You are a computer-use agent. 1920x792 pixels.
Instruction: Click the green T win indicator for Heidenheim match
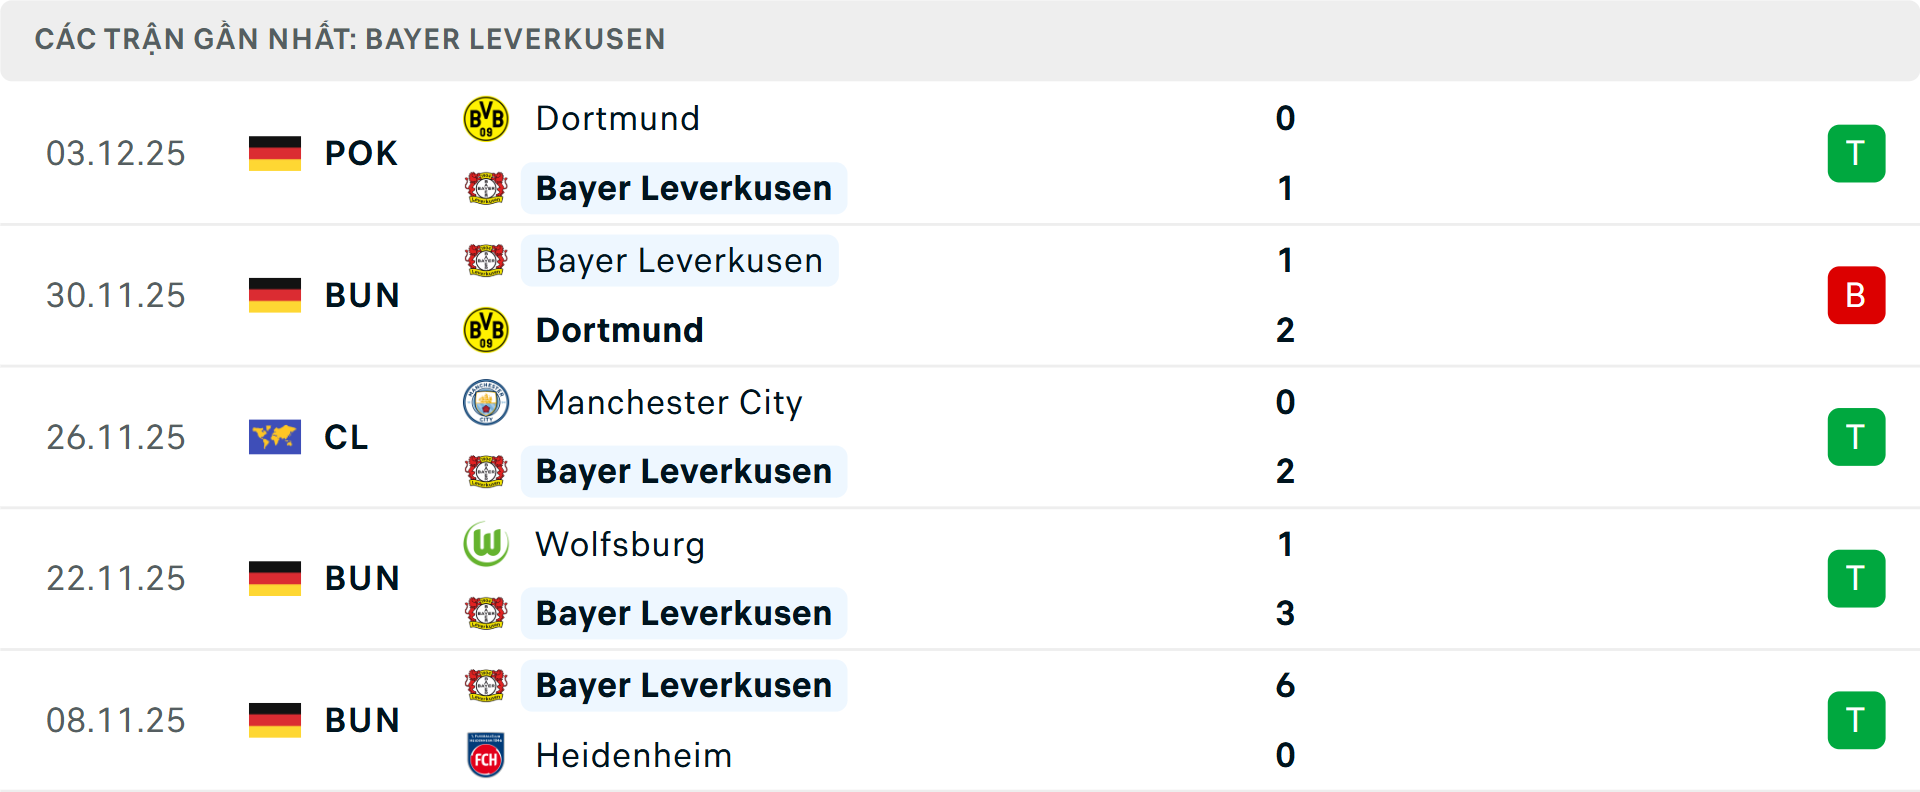[x=1856, y=719]
